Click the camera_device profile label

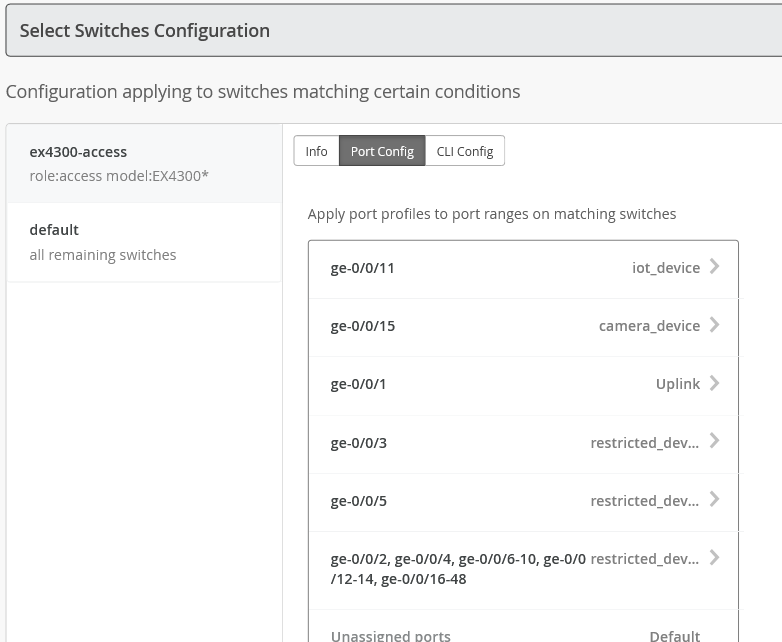tap(649, 326)
